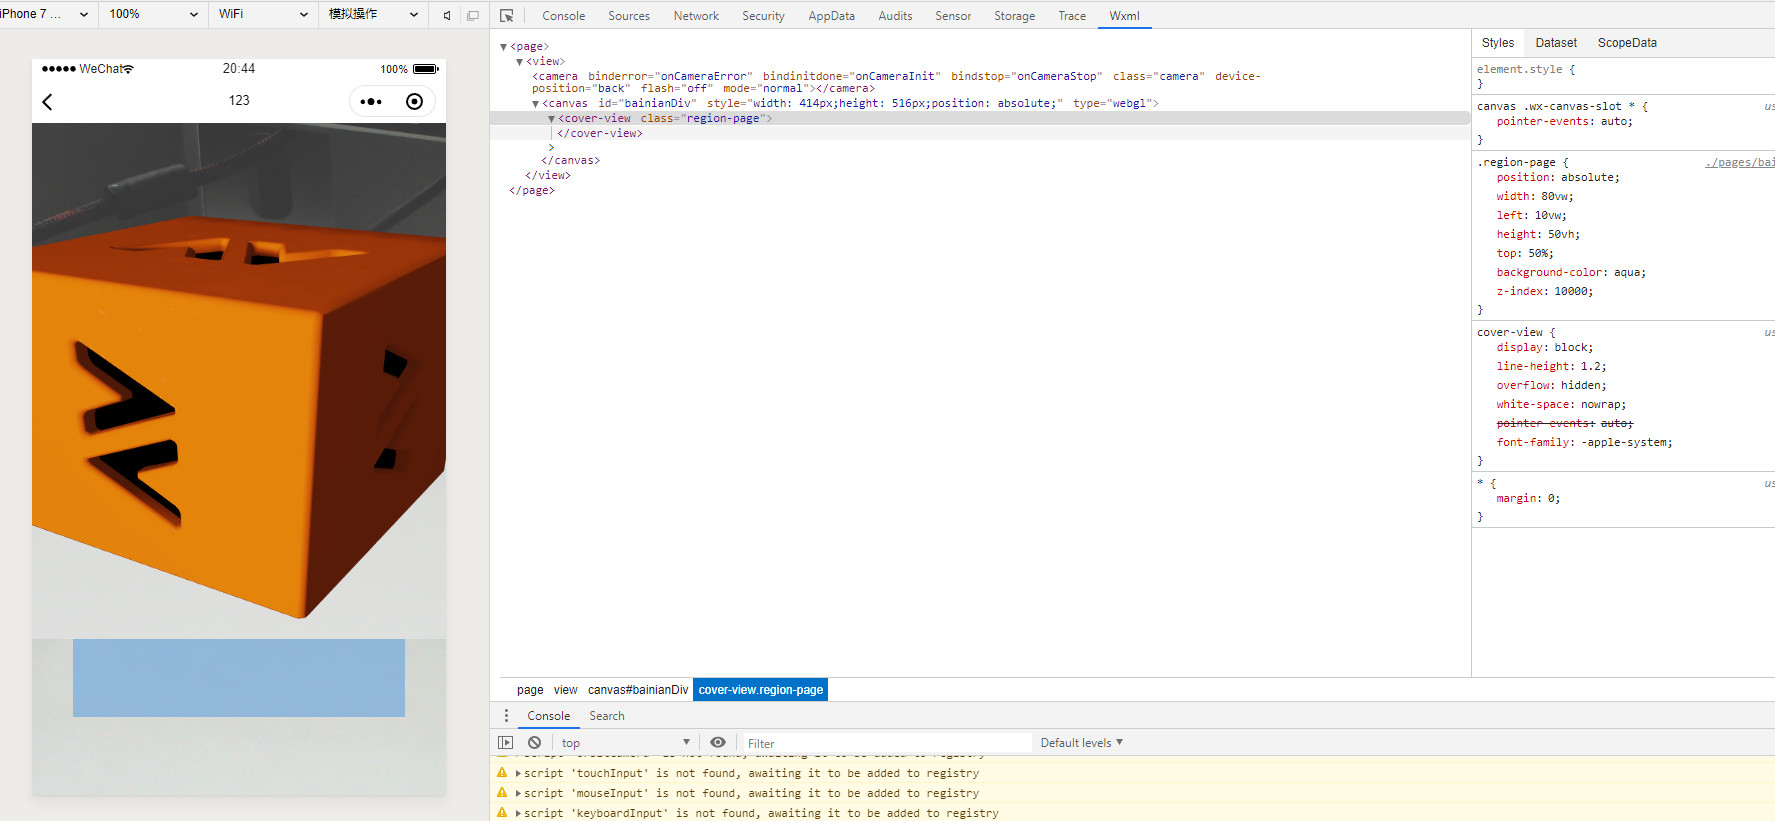Viewport: 1775px width, 821px height.
Task: Switch to the Network tab
Action: point(696,16)
